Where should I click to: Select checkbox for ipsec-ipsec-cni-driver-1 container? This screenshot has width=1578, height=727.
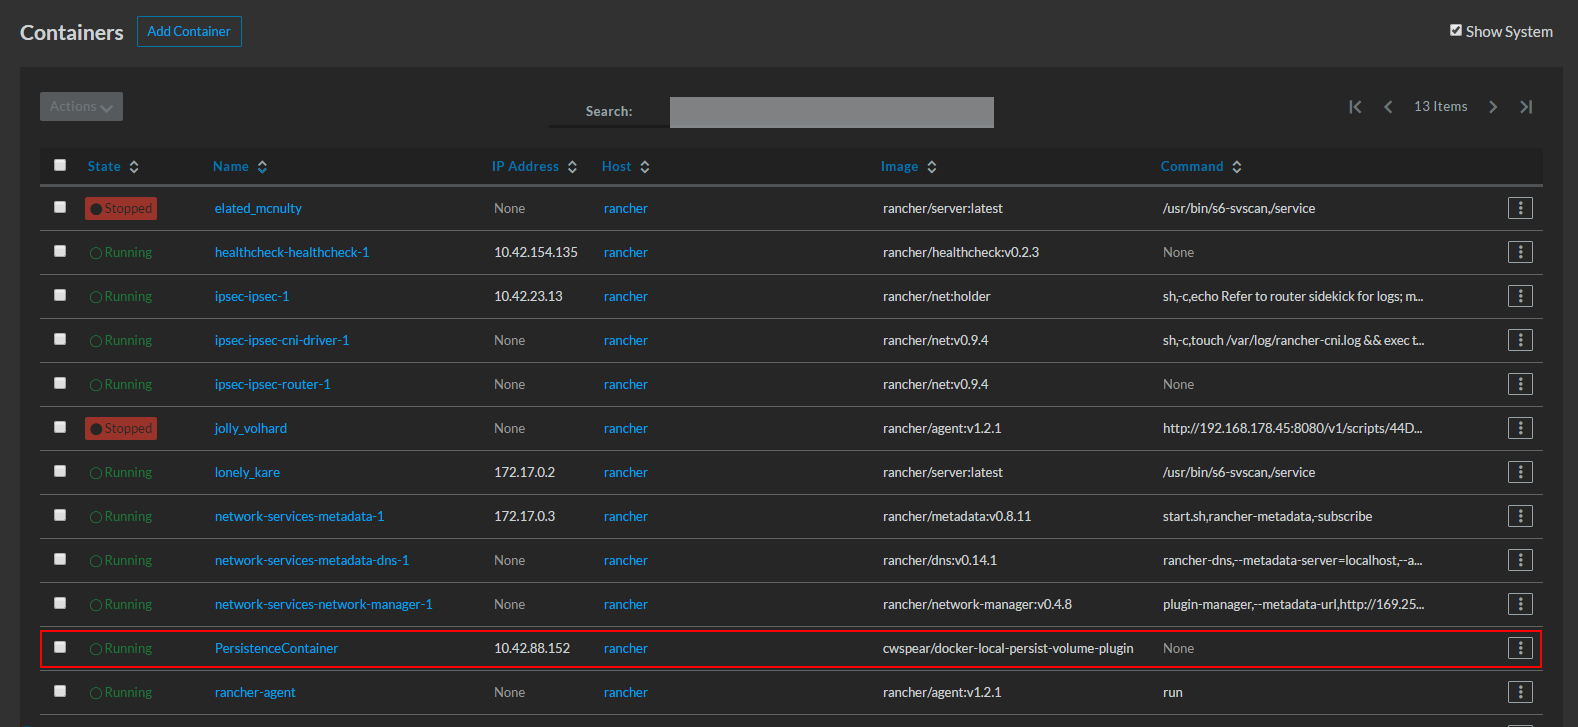(60, 339)
